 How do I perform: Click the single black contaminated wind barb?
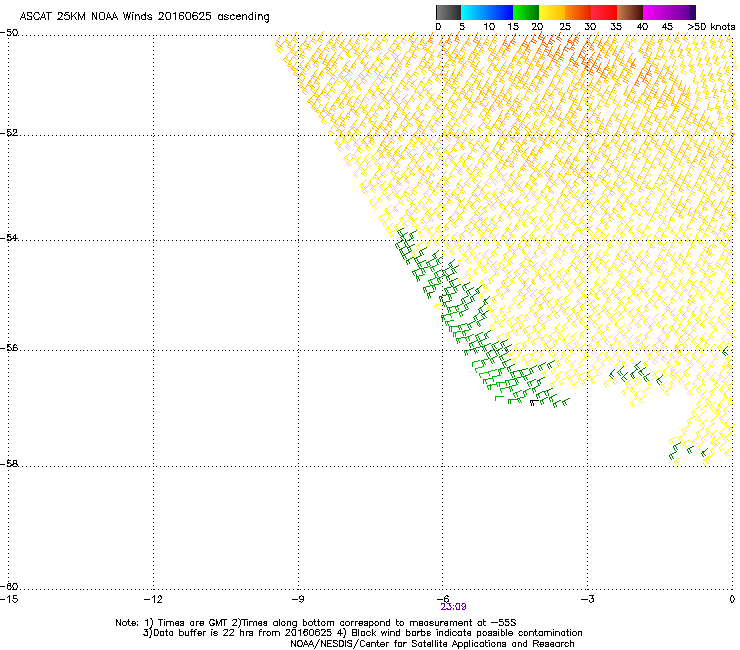click(533, 403)
